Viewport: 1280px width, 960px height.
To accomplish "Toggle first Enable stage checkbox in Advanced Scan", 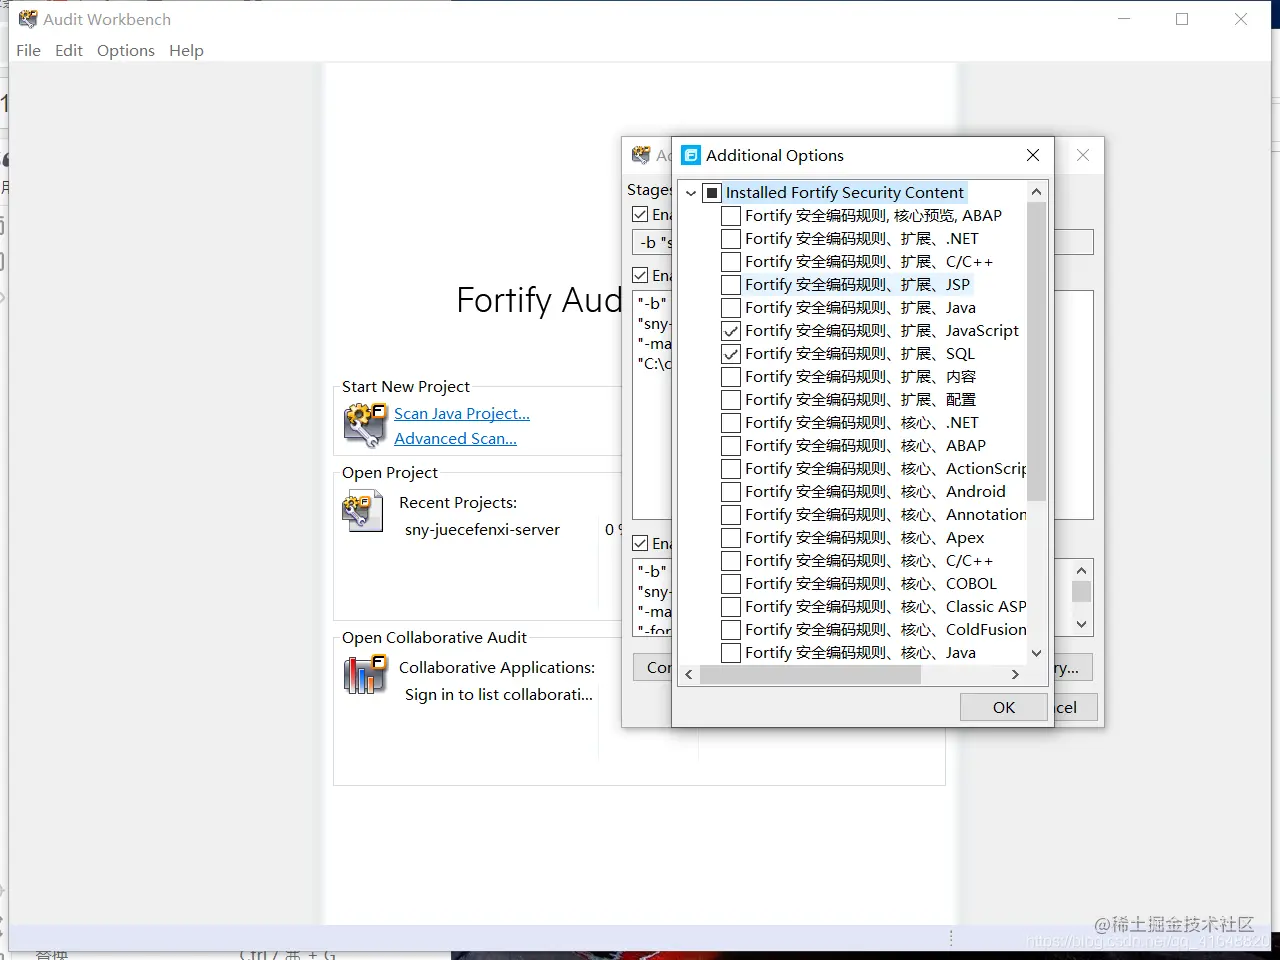I will coord(641,214).
